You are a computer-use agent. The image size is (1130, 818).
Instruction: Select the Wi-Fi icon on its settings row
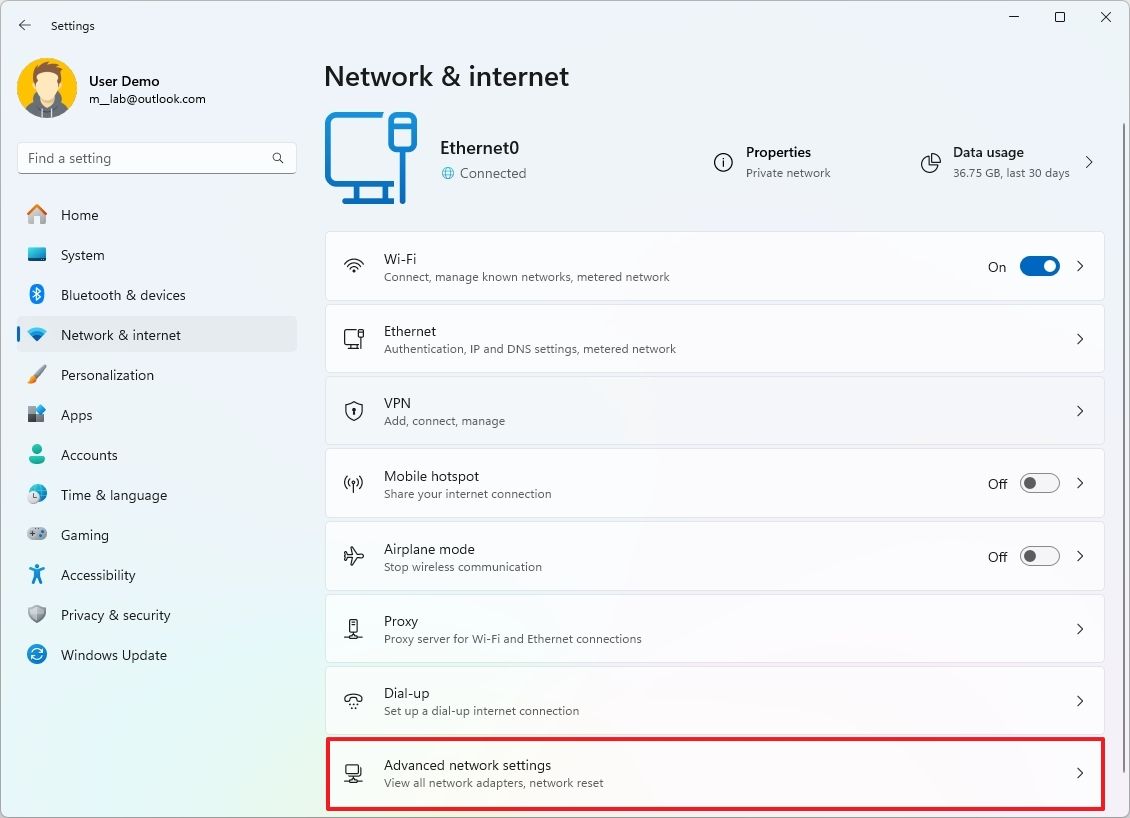tap(354, 266)
